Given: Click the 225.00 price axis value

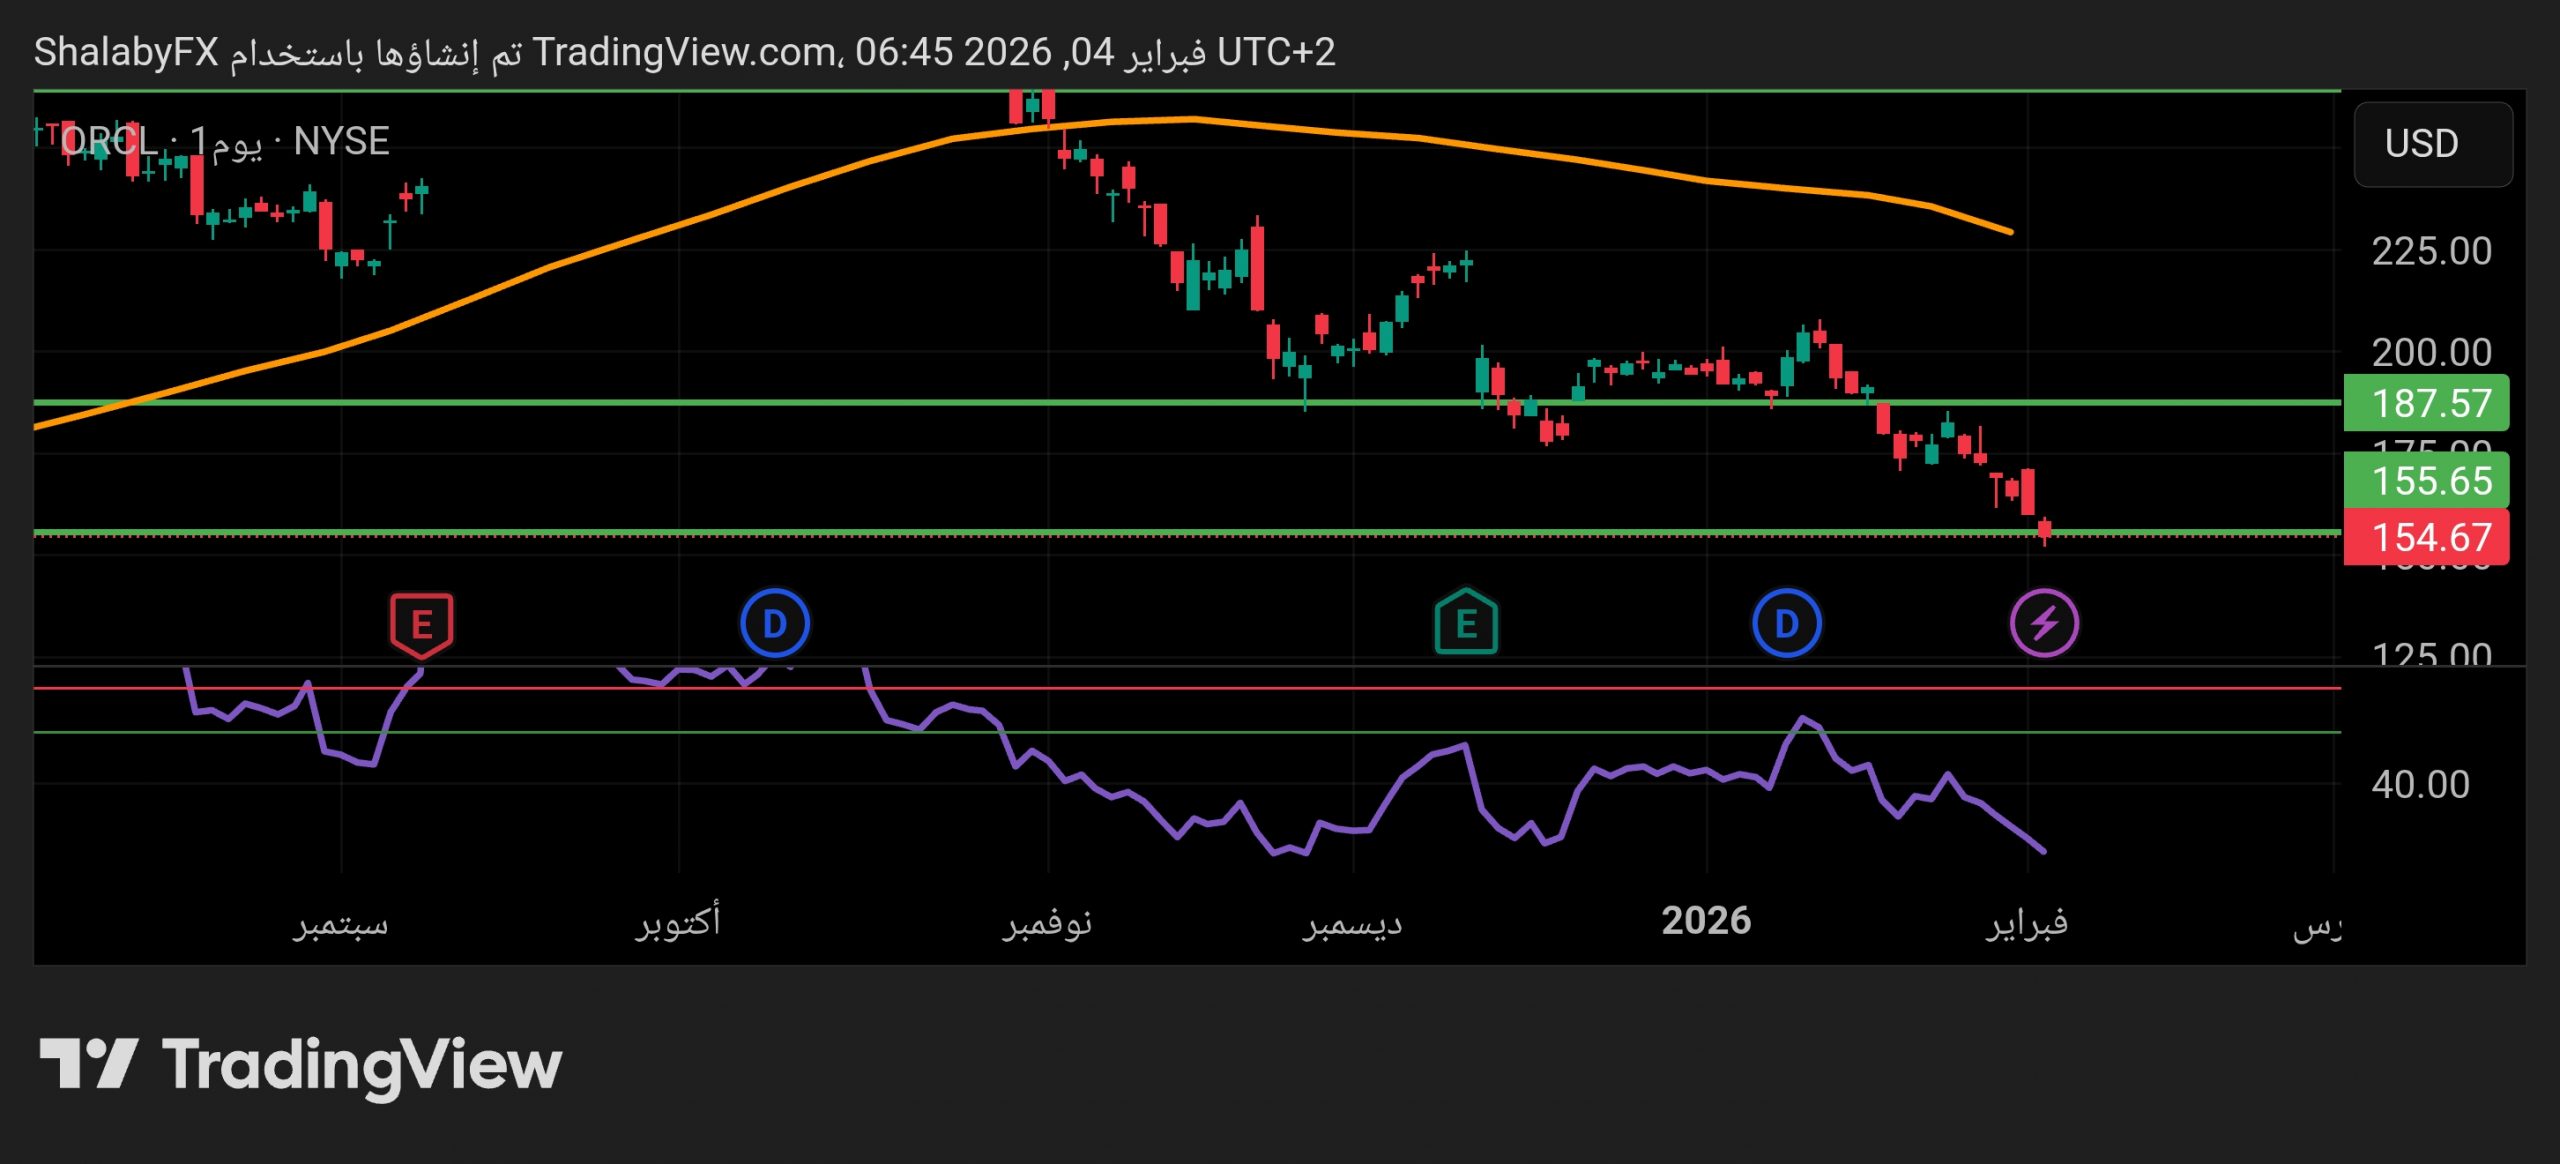Looking at the screenshot, I should [2430, 252].
